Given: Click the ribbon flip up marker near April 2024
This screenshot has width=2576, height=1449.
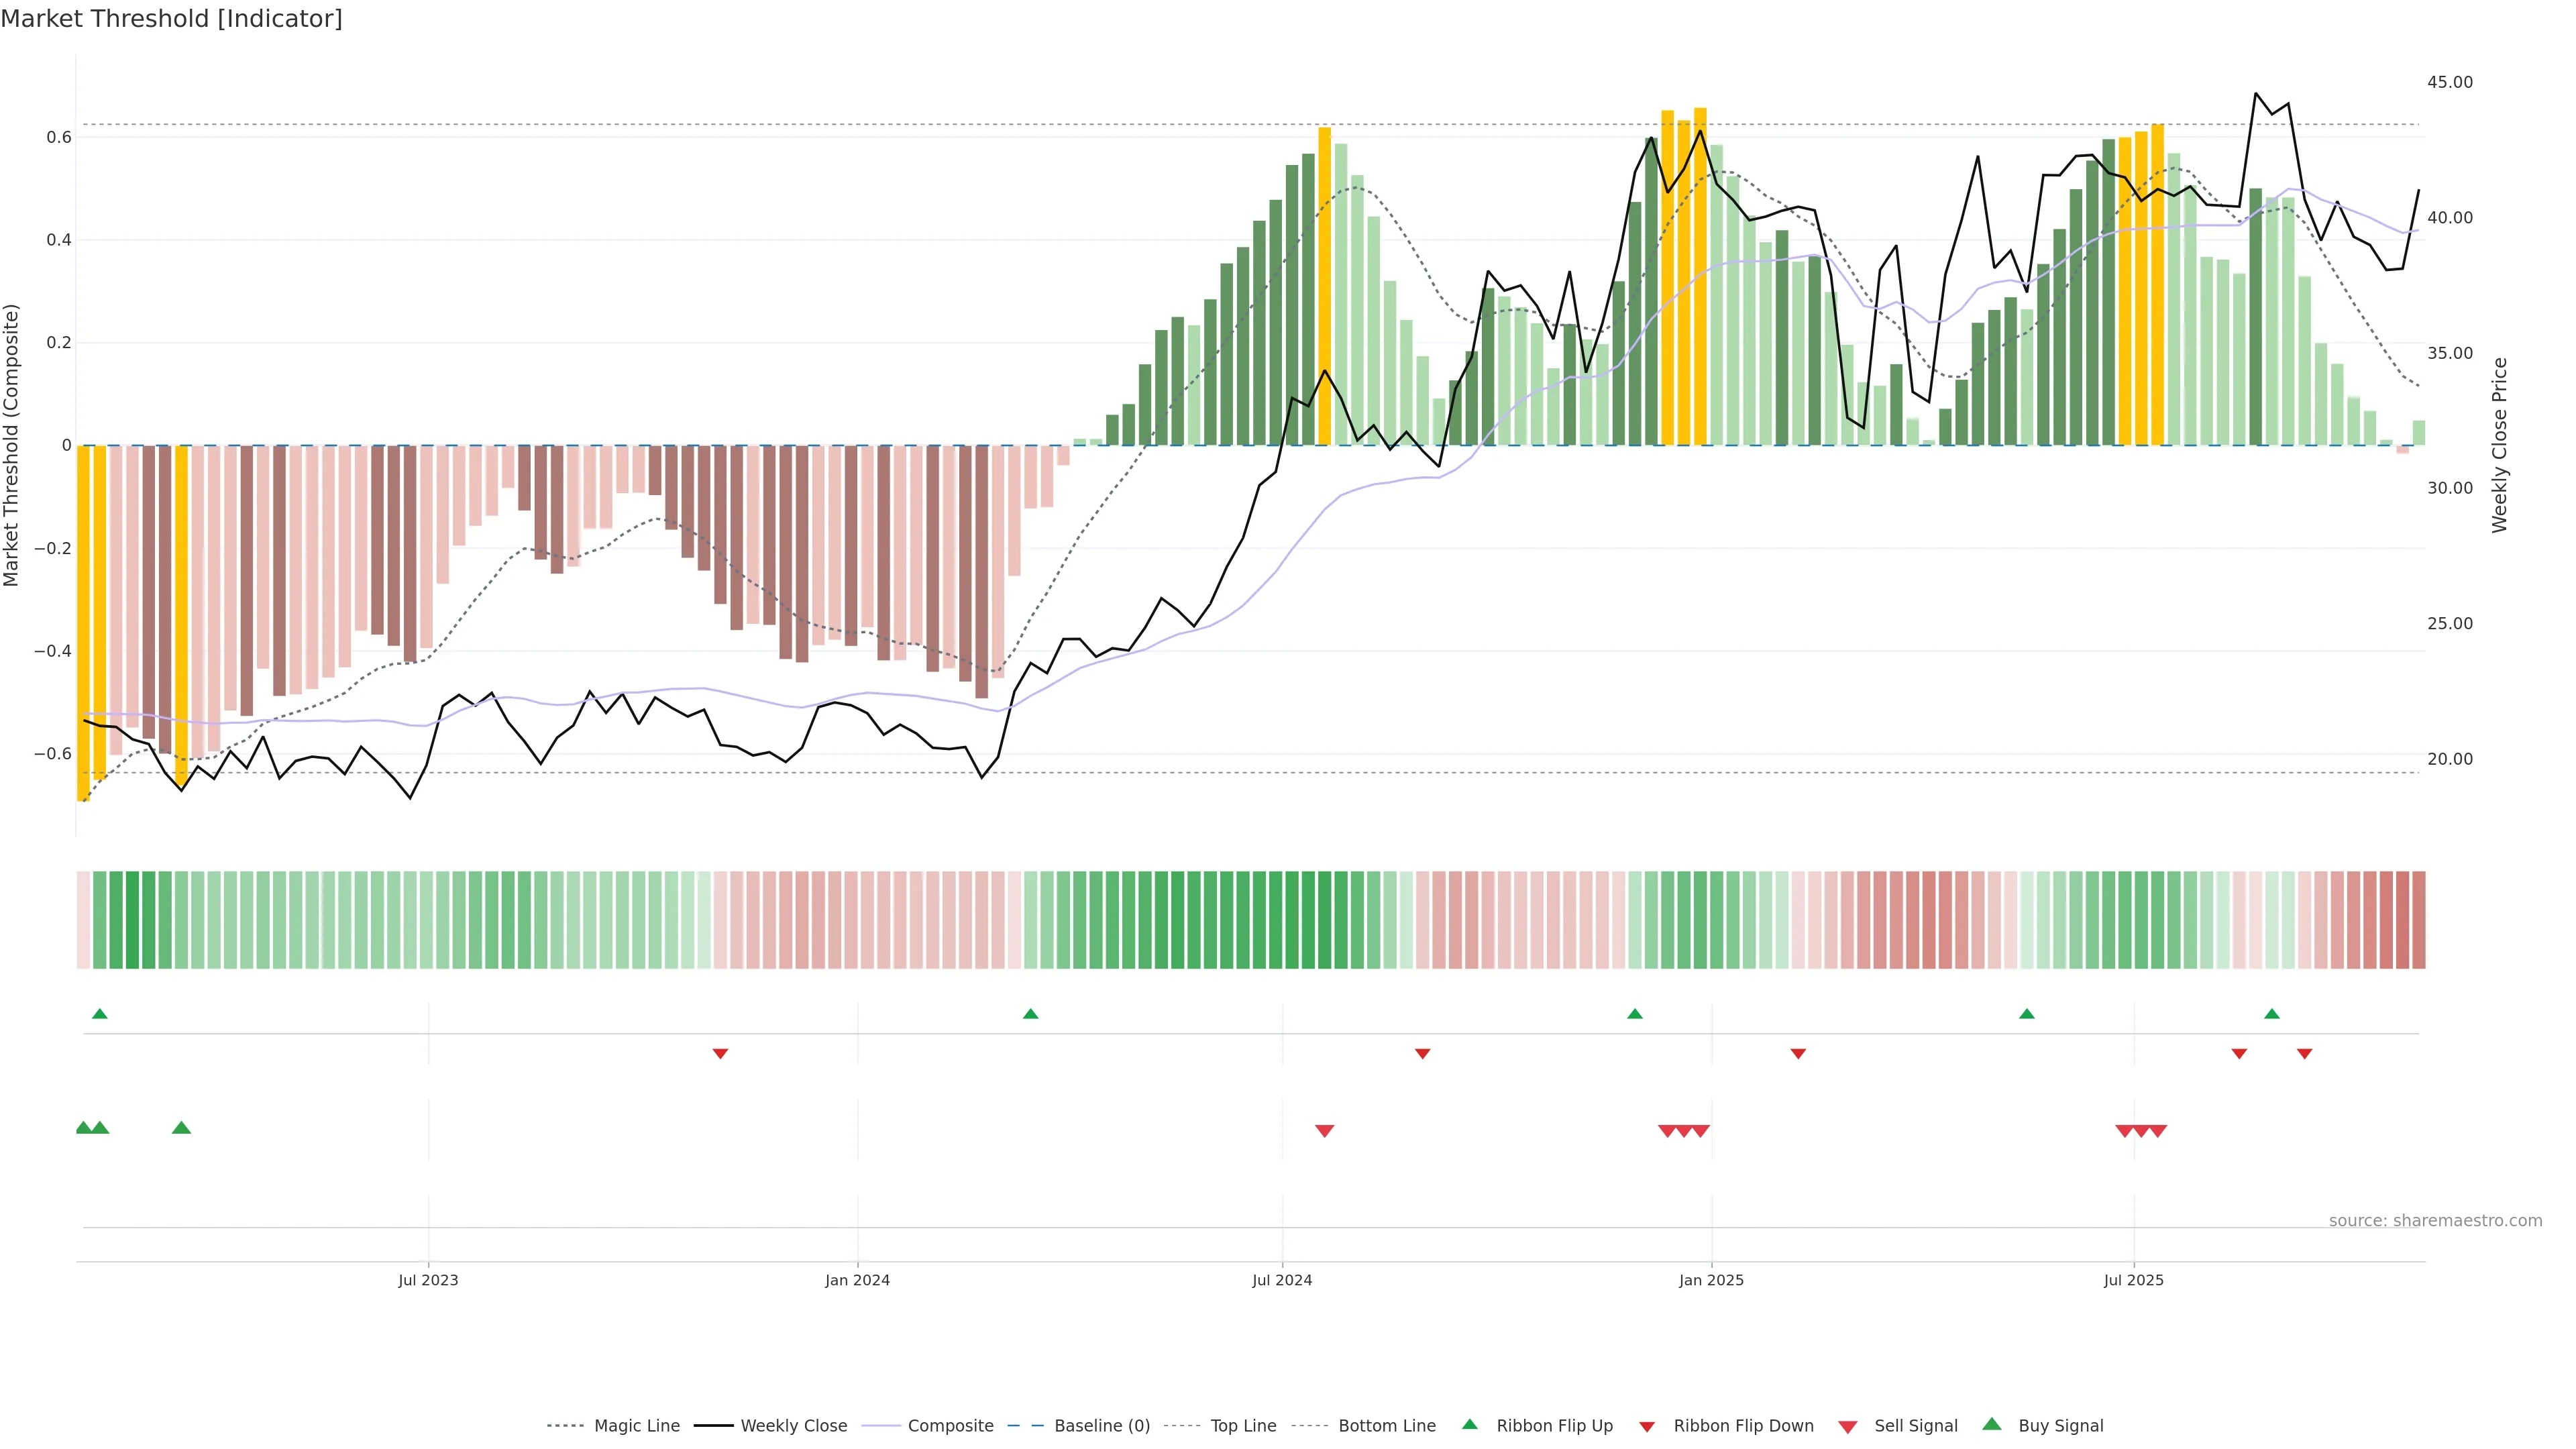Looking at the screenshot, I should tap(1030, 1014).
